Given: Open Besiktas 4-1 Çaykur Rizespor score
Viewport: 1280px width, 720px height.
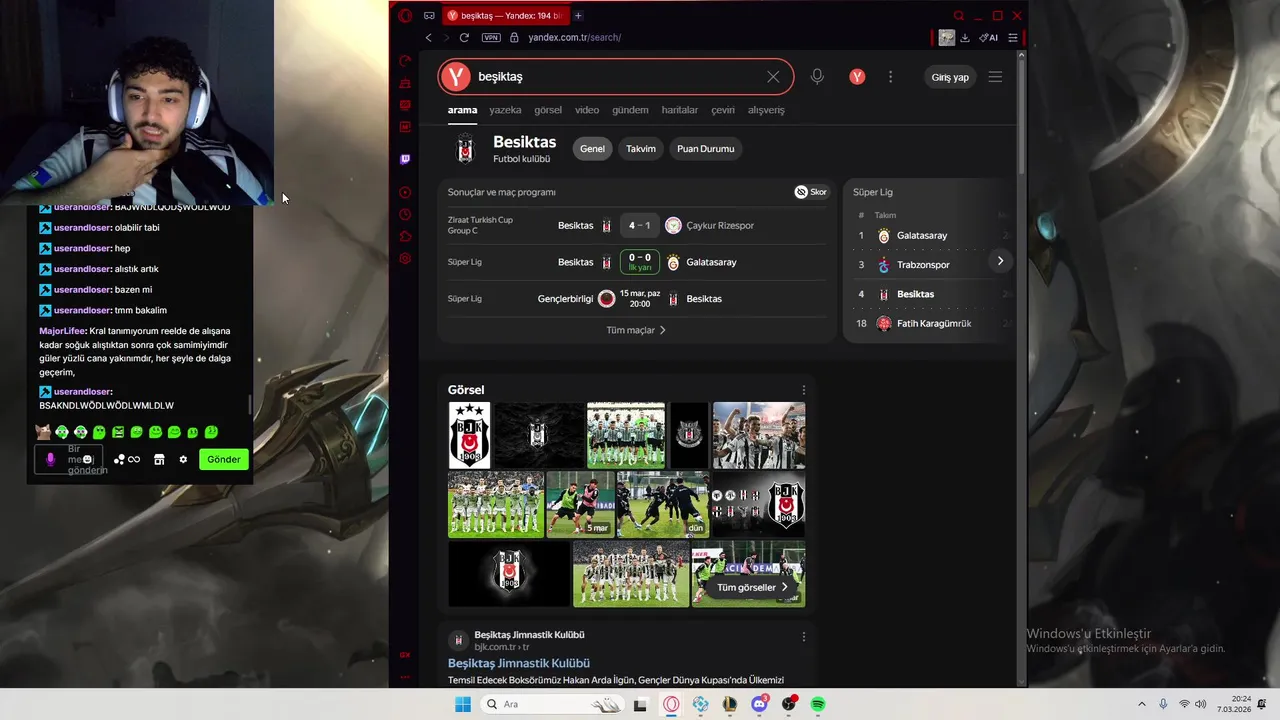Looking at the screenshot, I should (639, 225).
